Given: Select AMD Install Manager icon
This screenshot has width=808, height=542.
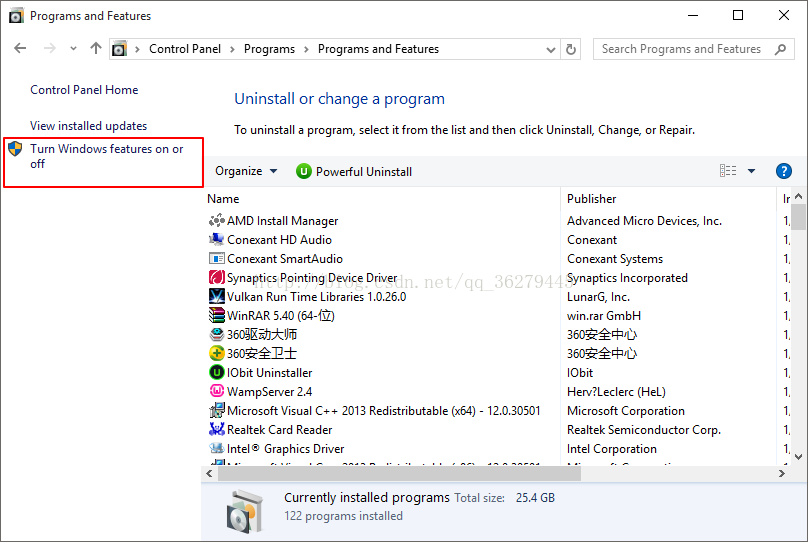Looking at the screenshot, I should [x=217, y=221].
